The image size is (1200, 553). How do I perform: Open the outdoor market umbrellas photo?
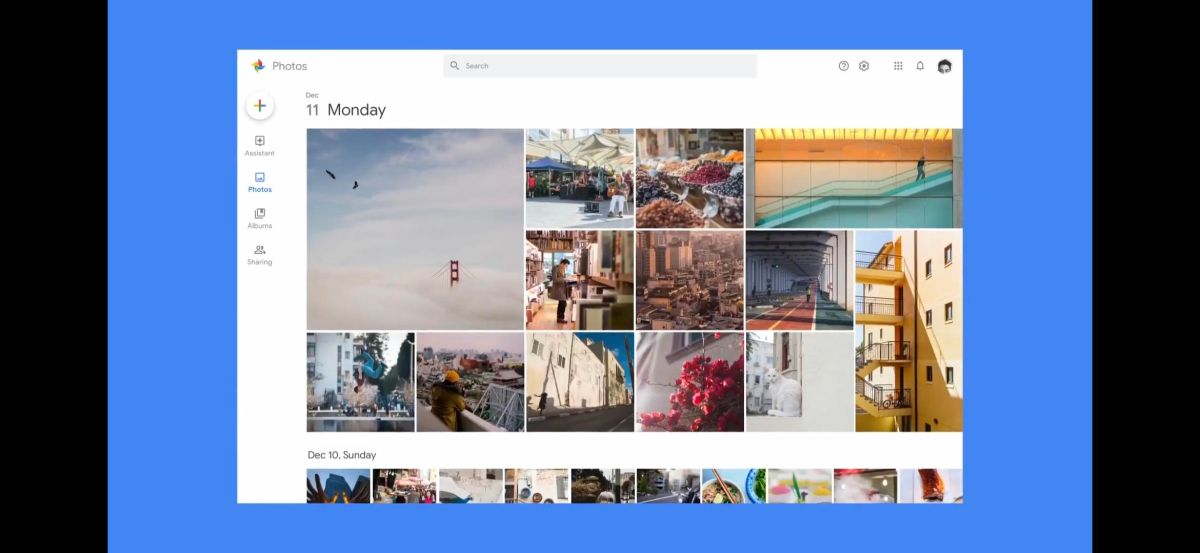pyautogui.click(x=580, y=178)
